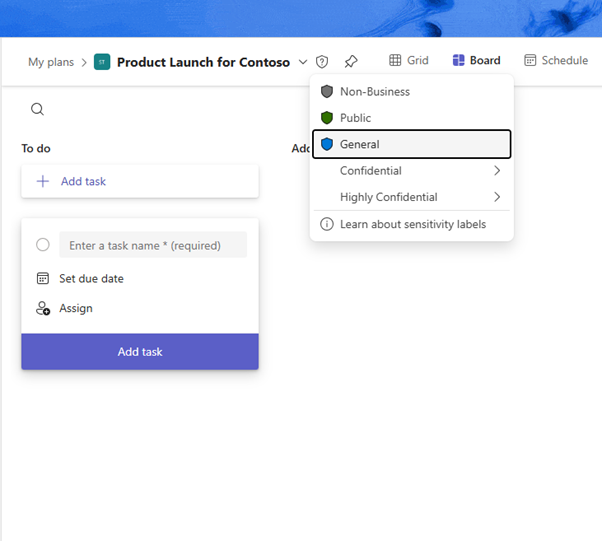Pin the plan with the pushpin icon
Screen dimensions: 602x541
coord(351,61)
